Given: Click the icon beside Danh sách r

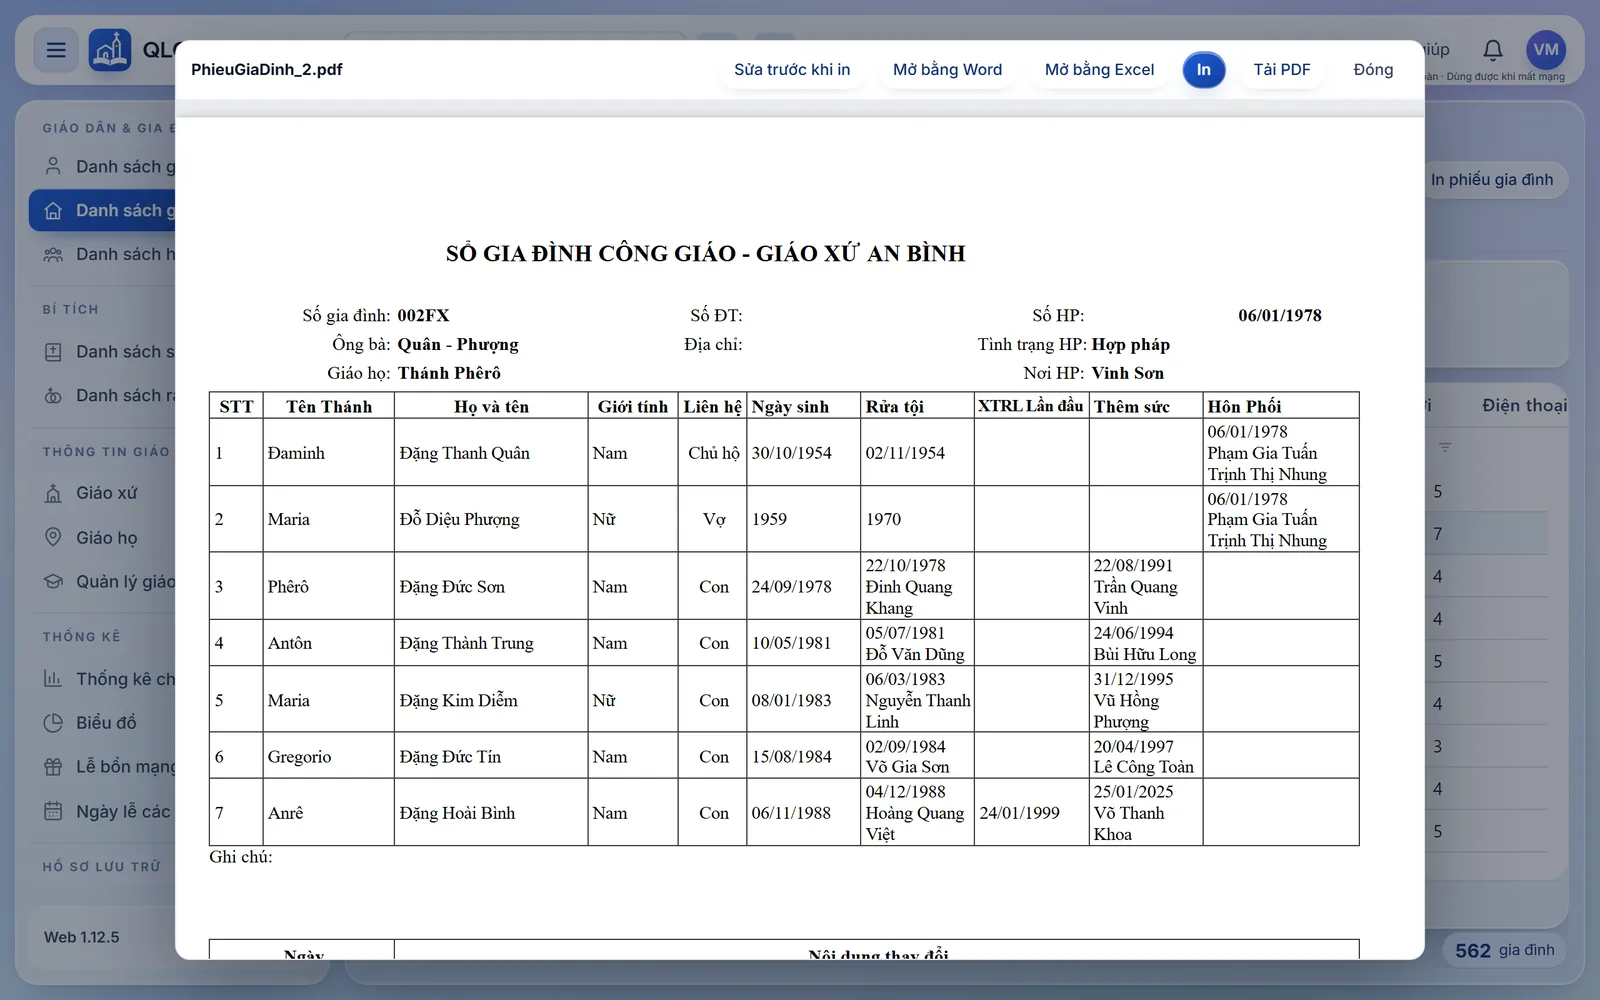Looking at the screenshot, I should tap(53, 396).
